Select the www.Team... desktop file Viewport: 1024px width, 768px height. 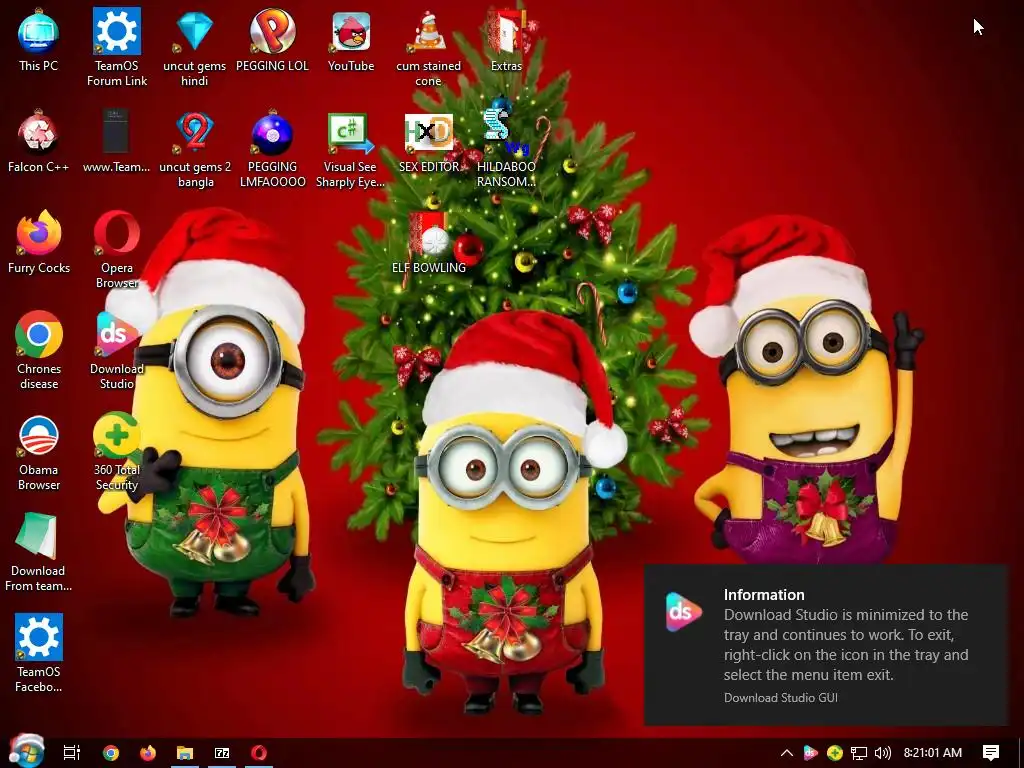(x=116, y=140)
